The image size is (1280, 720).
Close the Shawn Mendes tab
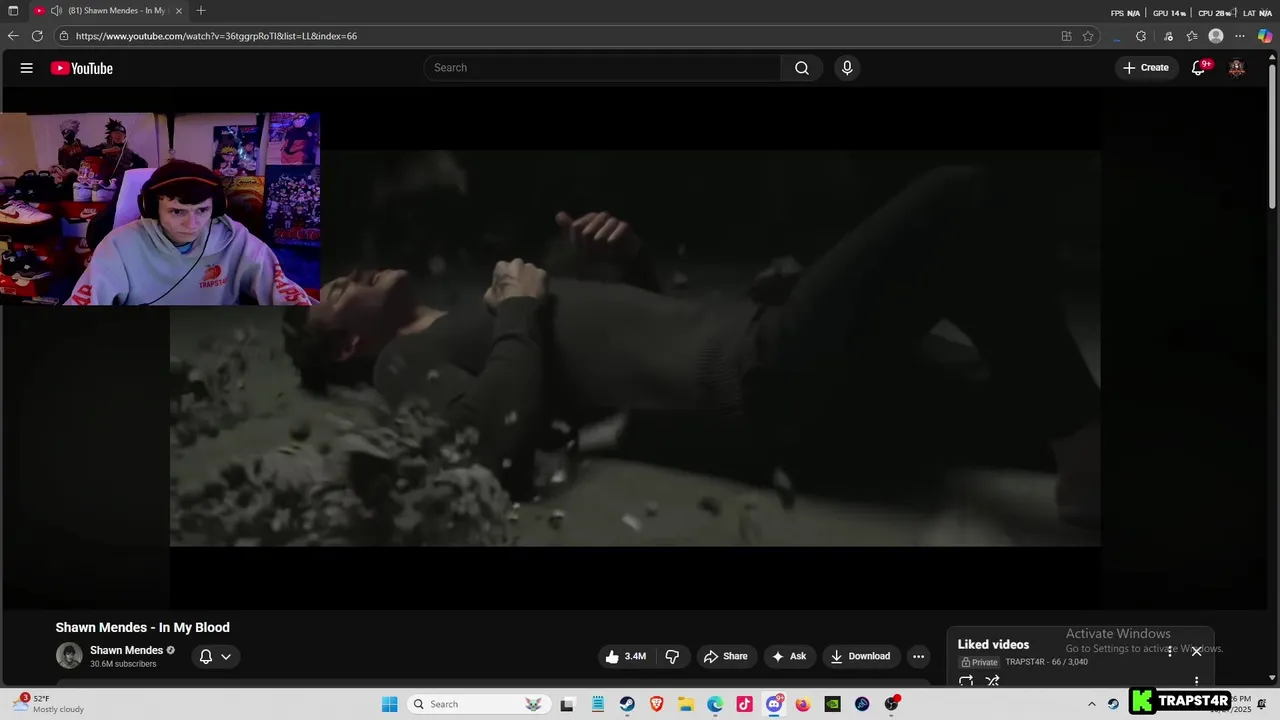(x=179, y=11)
